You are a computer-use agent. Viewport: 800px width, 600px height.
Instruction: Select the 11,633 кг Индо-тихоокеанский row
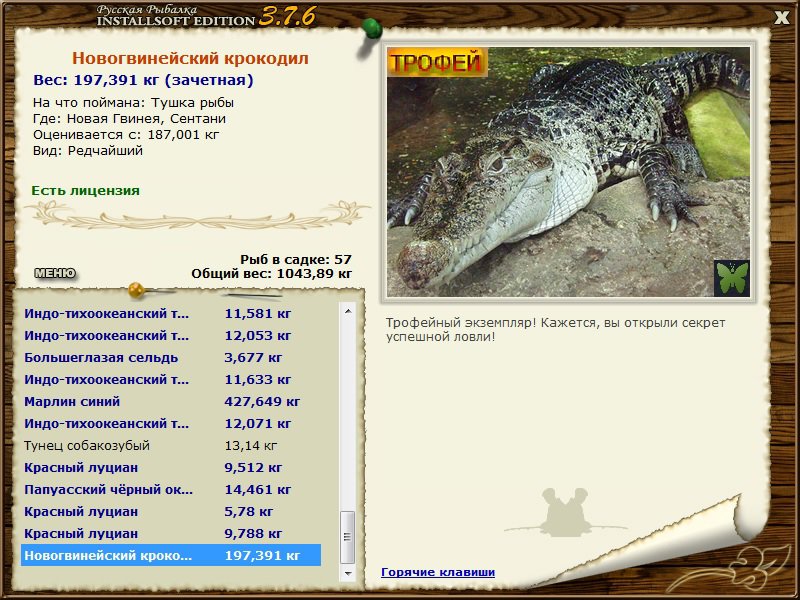[x=171, y=379]
